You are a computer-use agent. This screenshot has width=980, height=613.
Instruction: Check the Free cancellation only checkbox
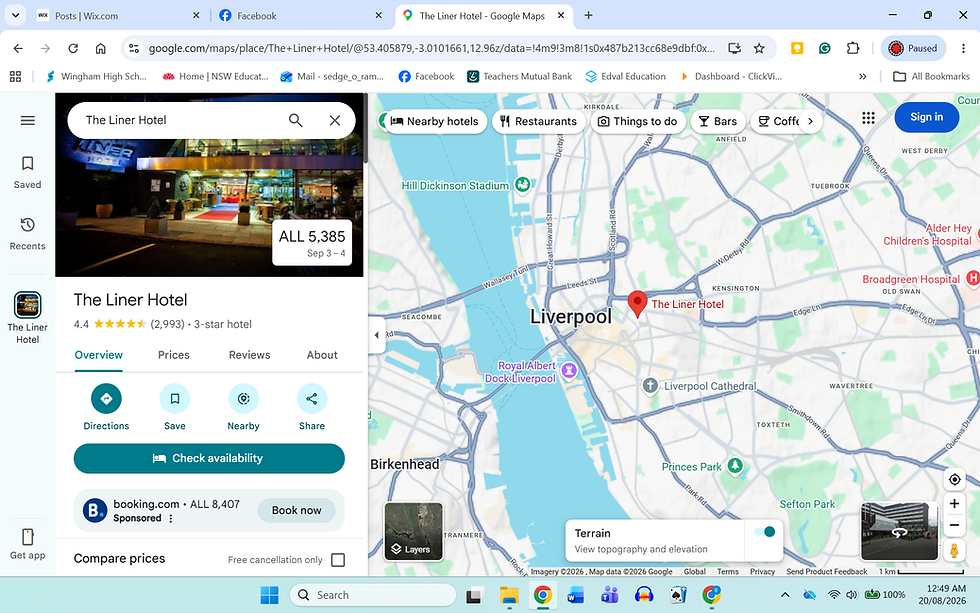[x=338, y=560]
